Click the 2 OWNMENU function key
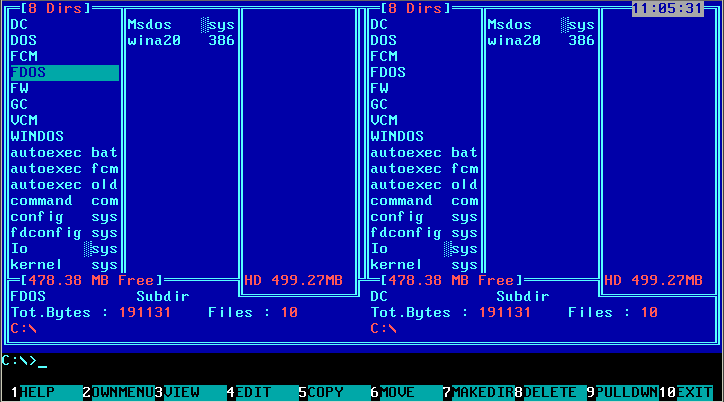This screenshot has width=724, height=402. point(118,392)
